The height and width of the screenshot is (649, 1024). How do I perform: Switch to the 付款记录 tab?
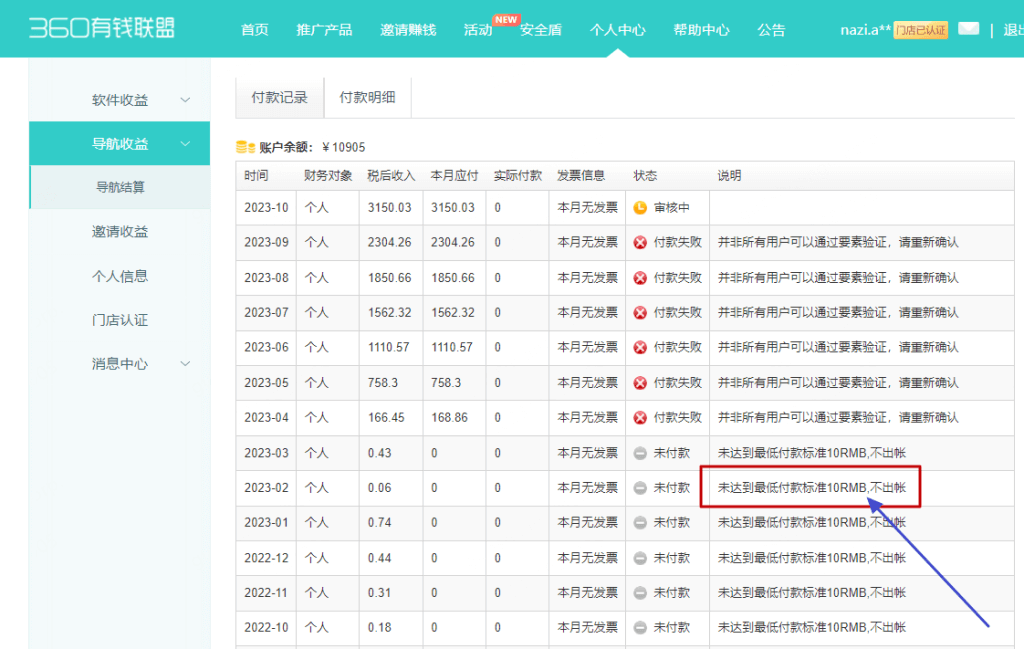click(280, 97)
